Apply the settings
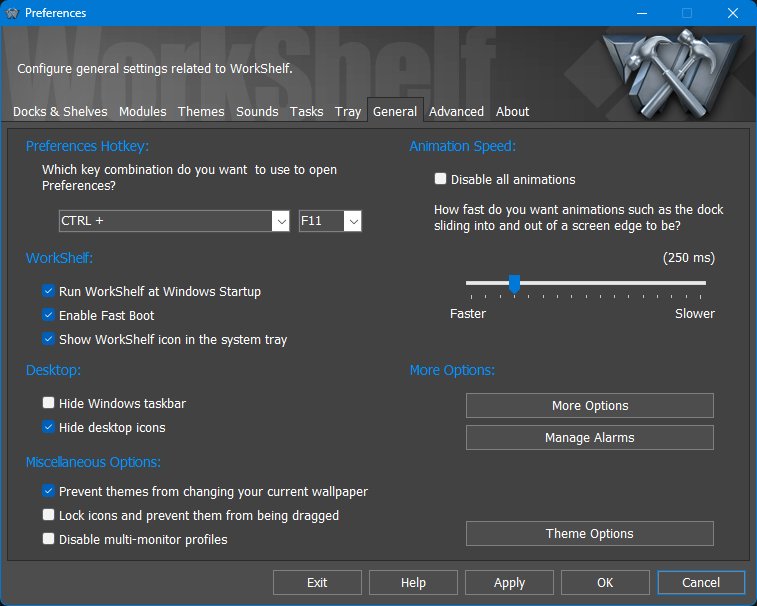 [x=509, y=582]
